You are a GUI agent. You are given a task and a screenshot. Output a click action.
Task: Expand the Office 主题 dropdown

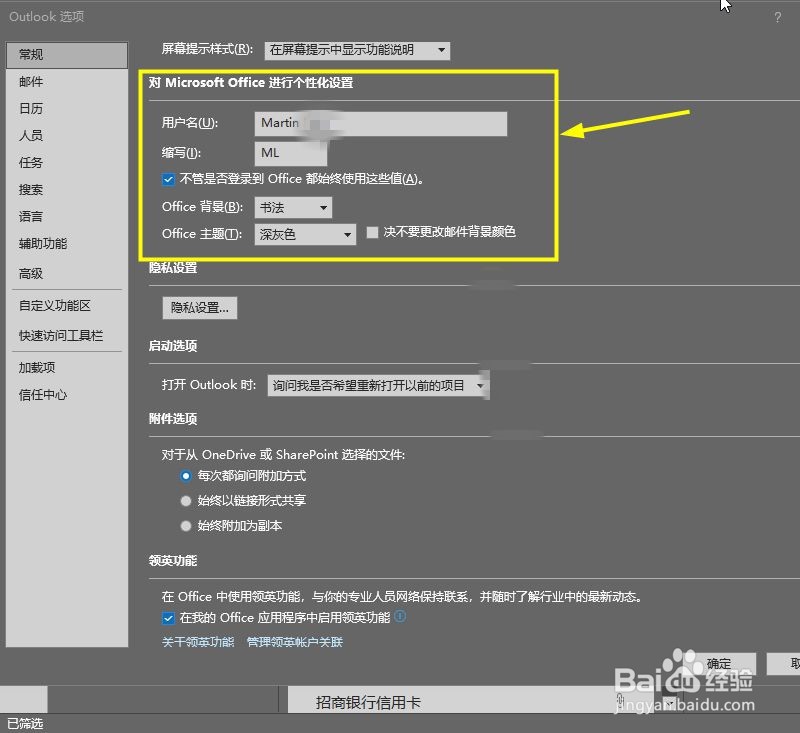pos(305,235)
